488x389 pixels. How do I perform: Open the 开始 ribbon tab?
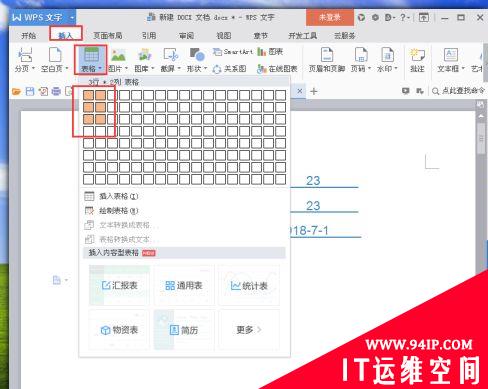coord(29,35)
